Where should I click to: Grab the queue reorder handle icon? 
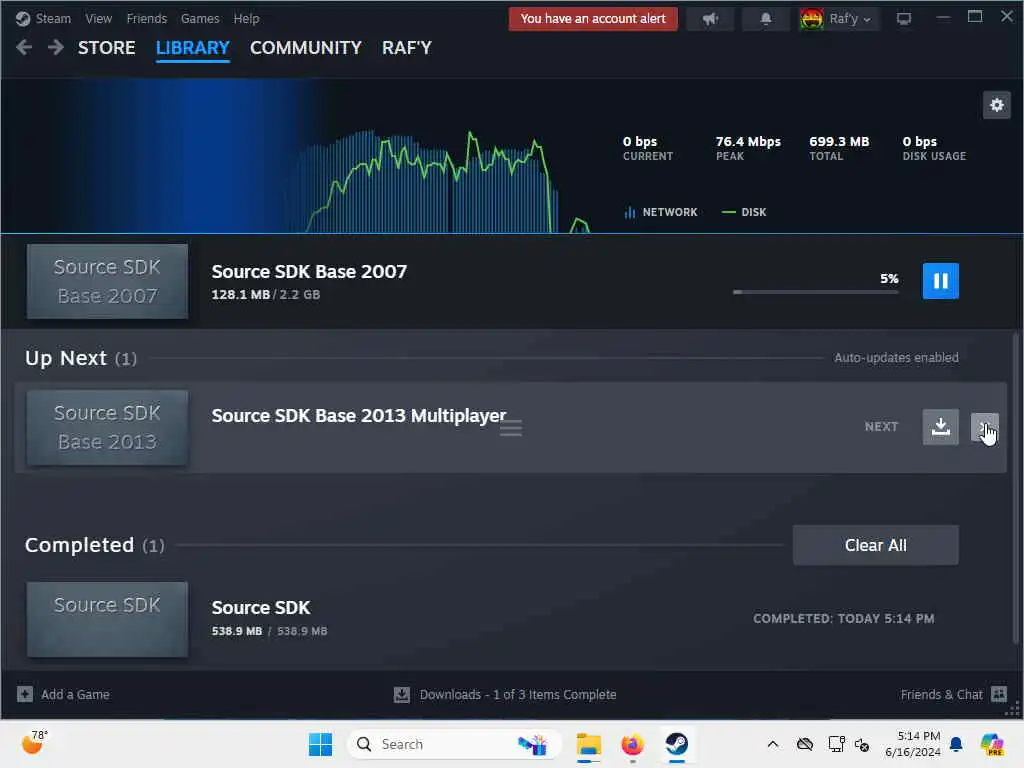tap(511, 428)
